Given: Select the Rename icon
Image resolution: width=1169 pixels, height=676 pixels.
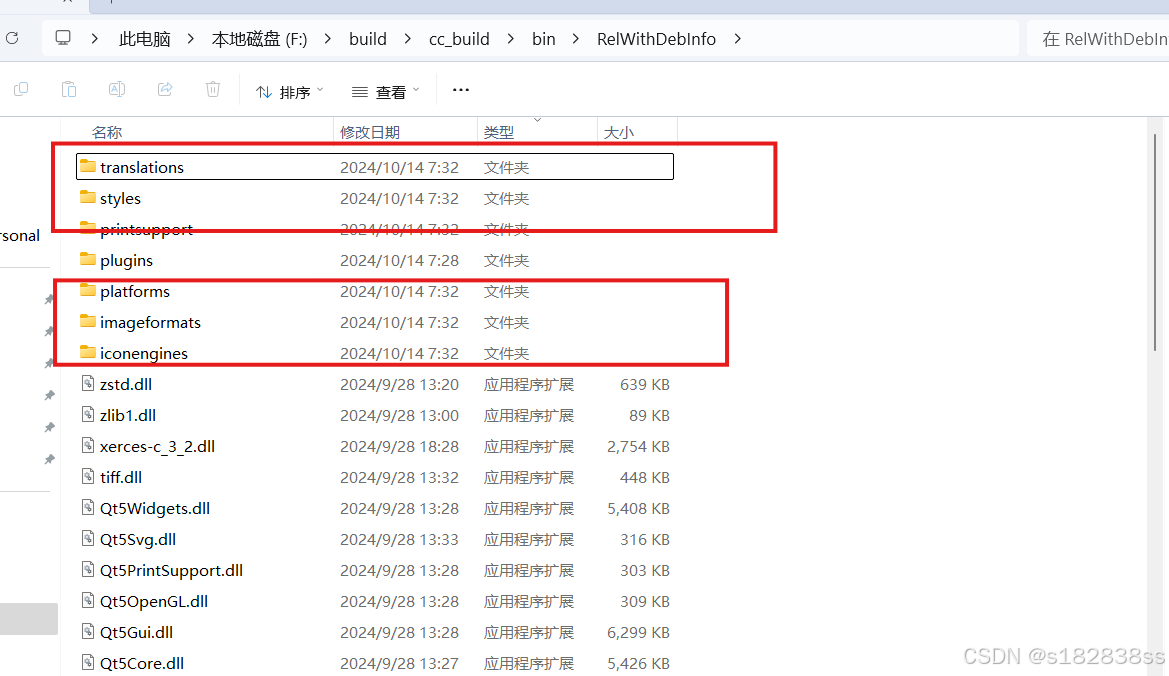Looking at the screenshot, I should 116,89.
